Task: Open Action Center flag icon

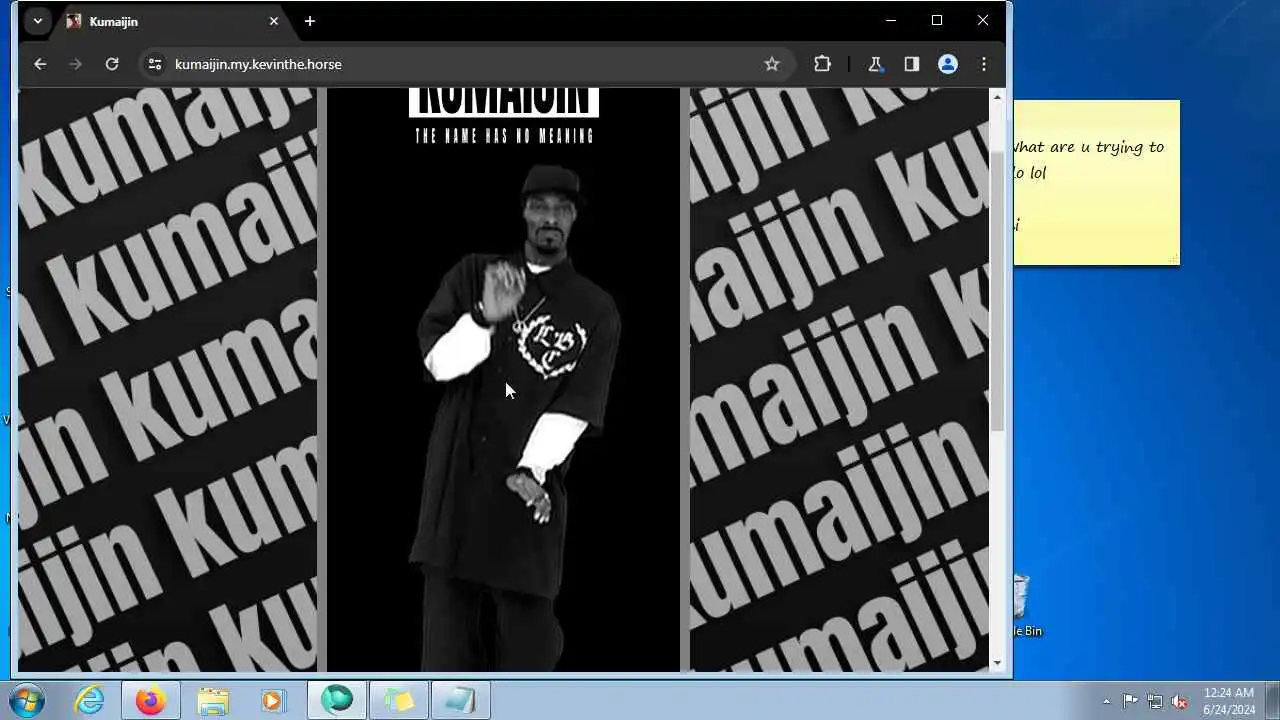Action: tap(1130, 701)
